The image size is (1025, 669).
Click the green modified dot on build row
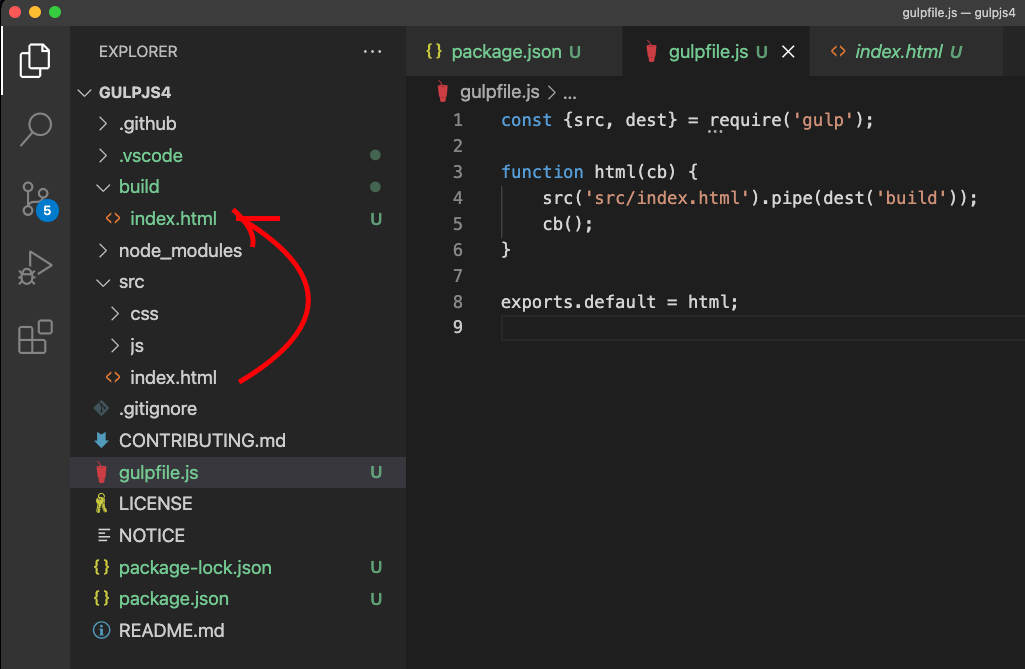click(375, 187)
